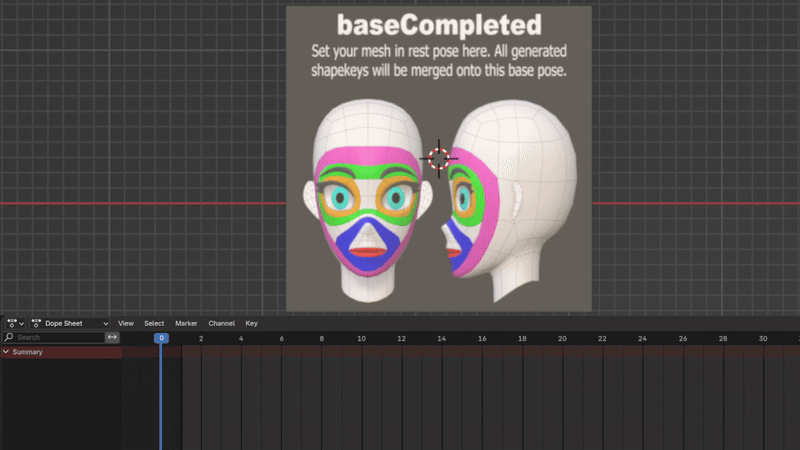Click the baseCompleted reference image

[439, 159]
